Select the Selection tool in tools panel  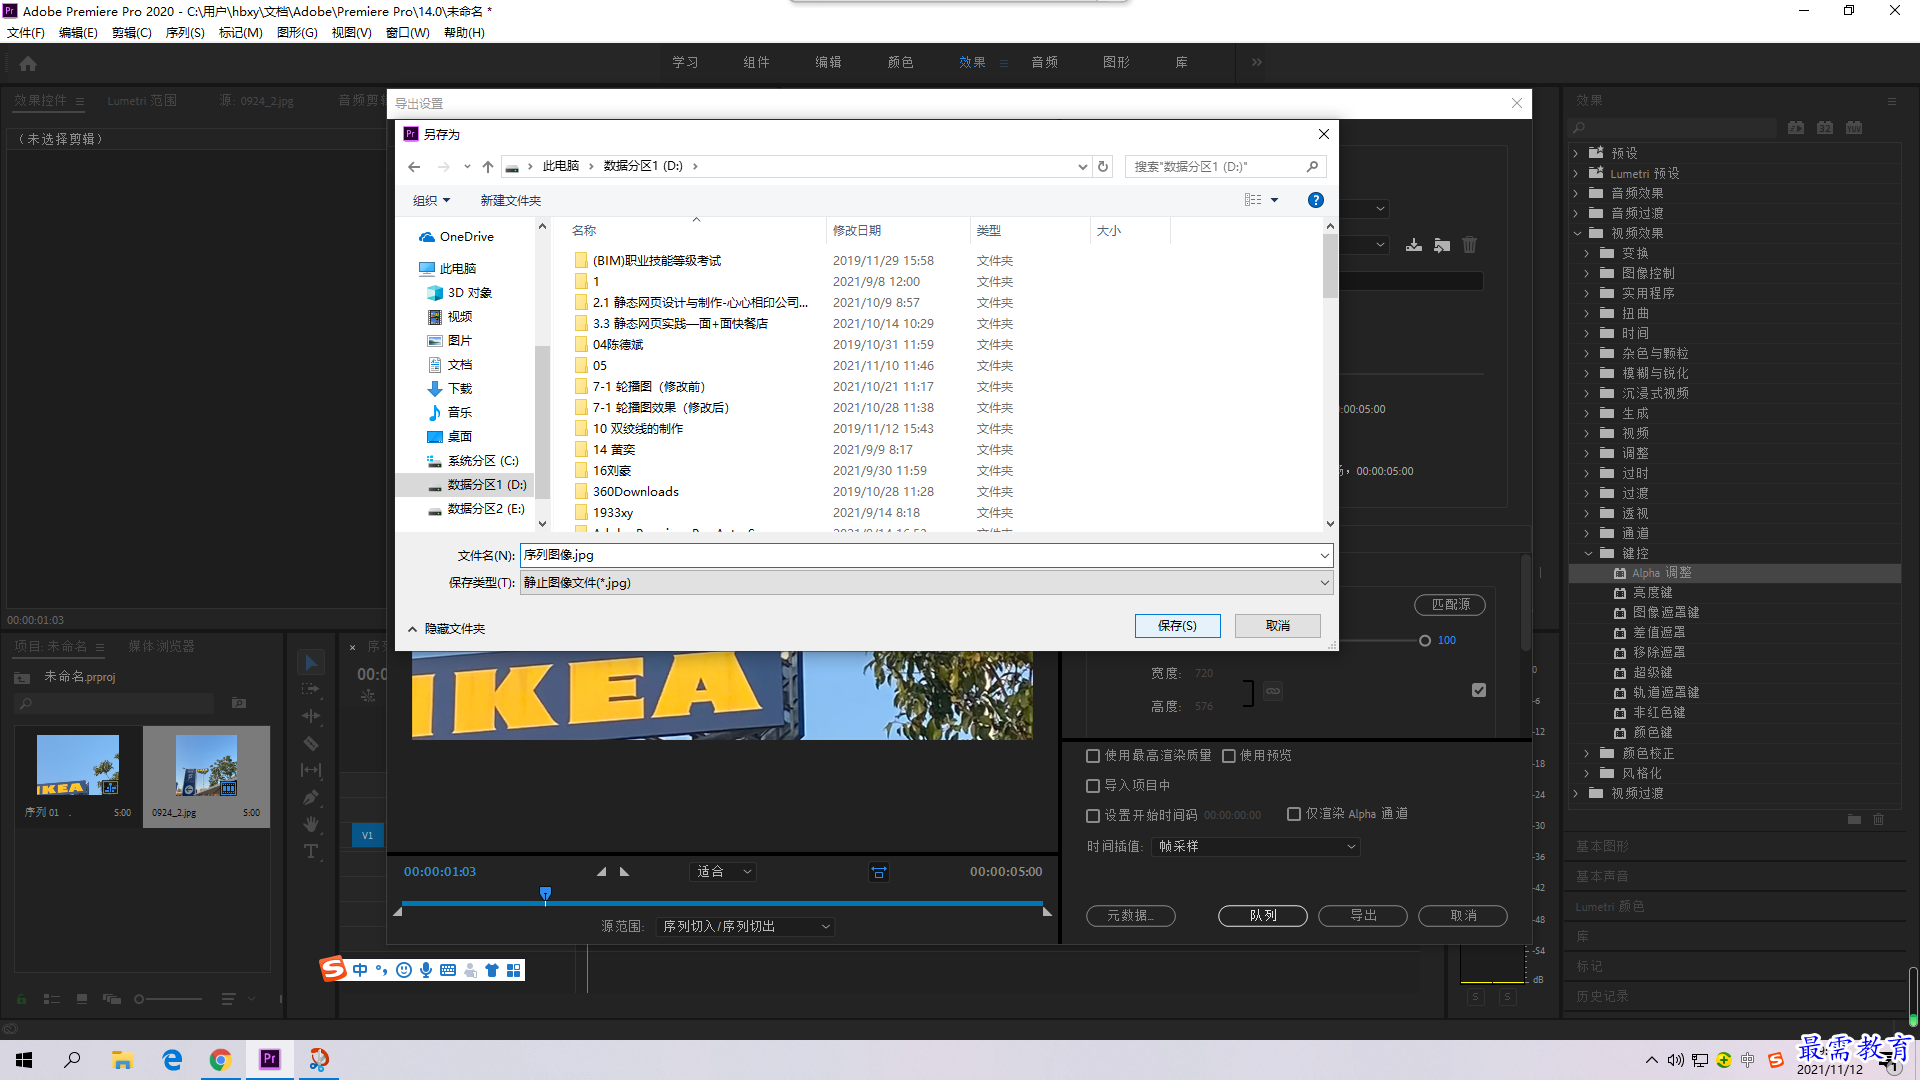tap(311, 662)
